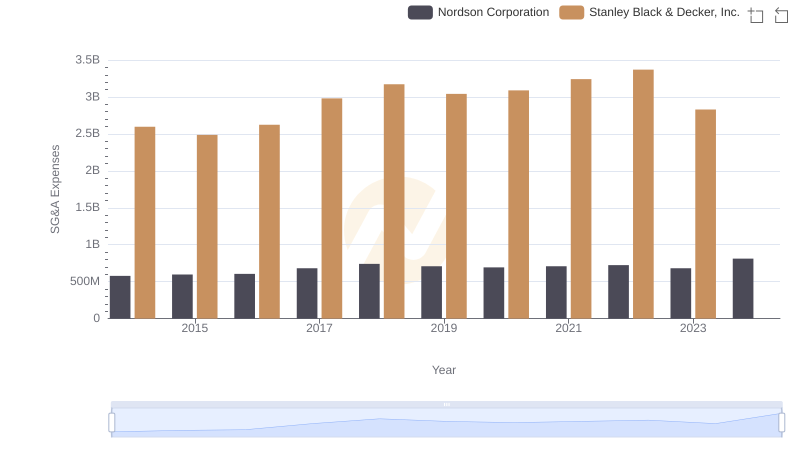Click the 2B y-axis label
Image resolution: width=800 pixels, height=461 pixels.
click(92, 170)
